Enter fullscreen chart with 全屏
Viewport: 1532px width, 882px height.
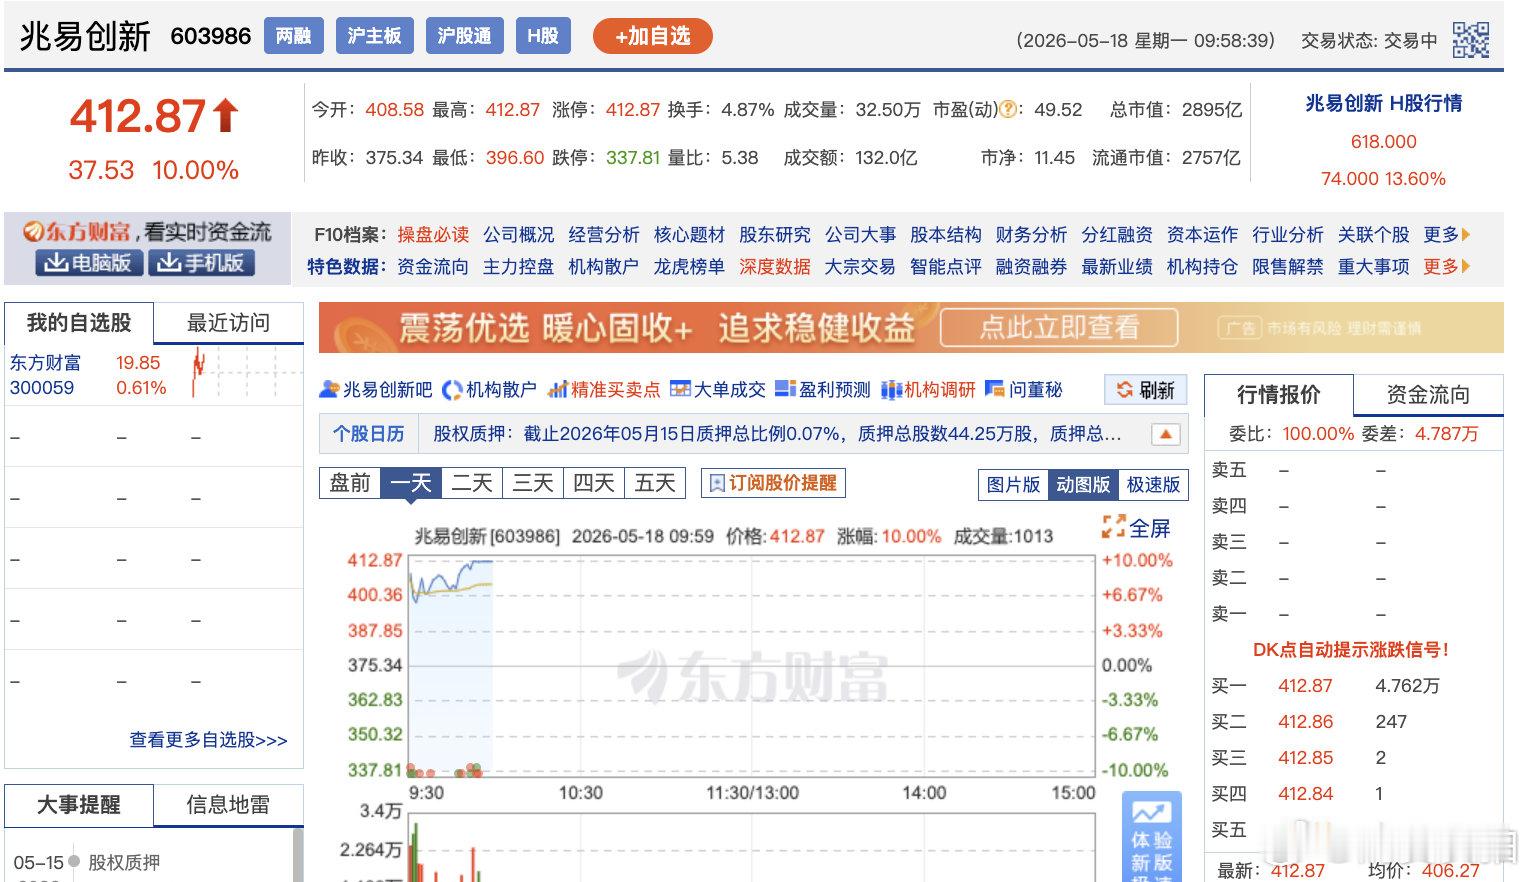point(1135,527)
